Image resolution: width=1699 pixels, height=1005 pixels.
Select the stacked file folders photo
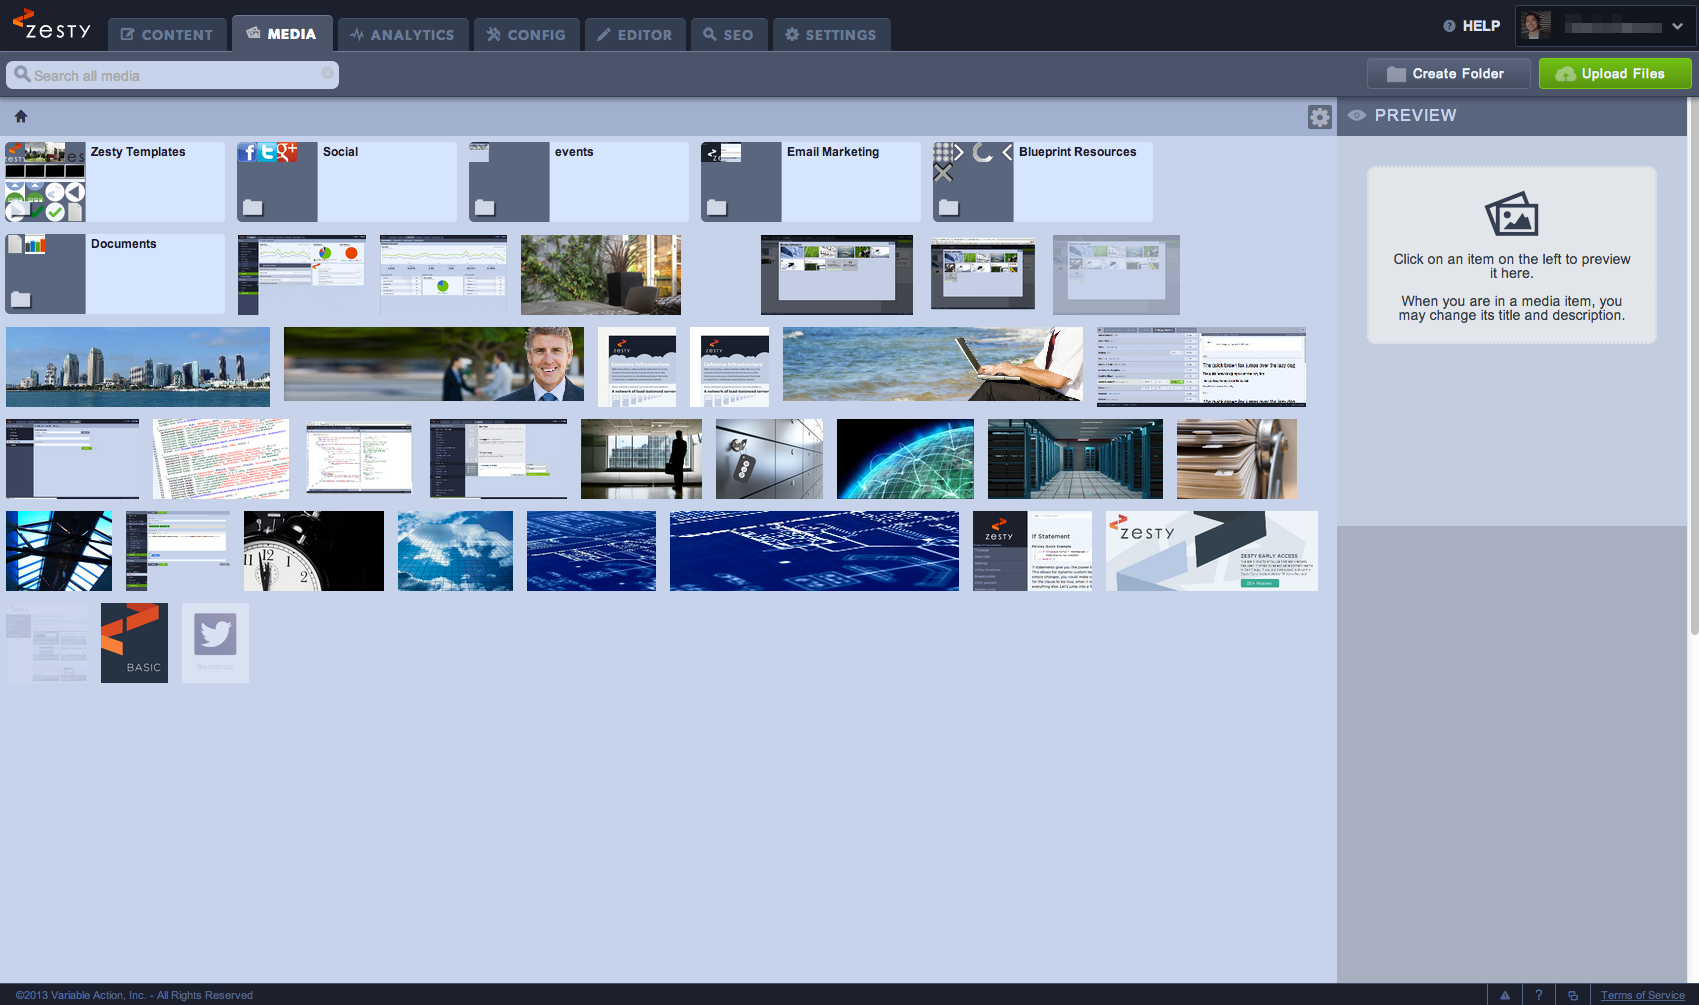coord(1237,459)
